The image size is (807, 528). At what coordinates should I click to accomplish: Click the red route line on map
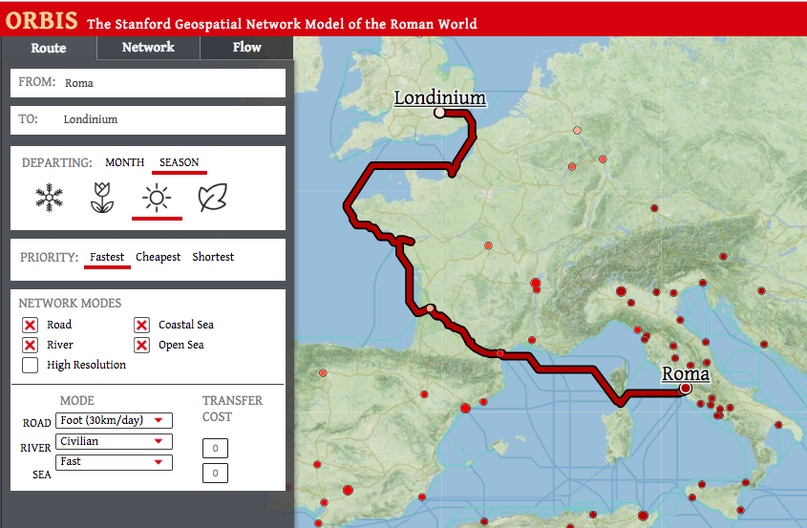[x=408, y=290]
